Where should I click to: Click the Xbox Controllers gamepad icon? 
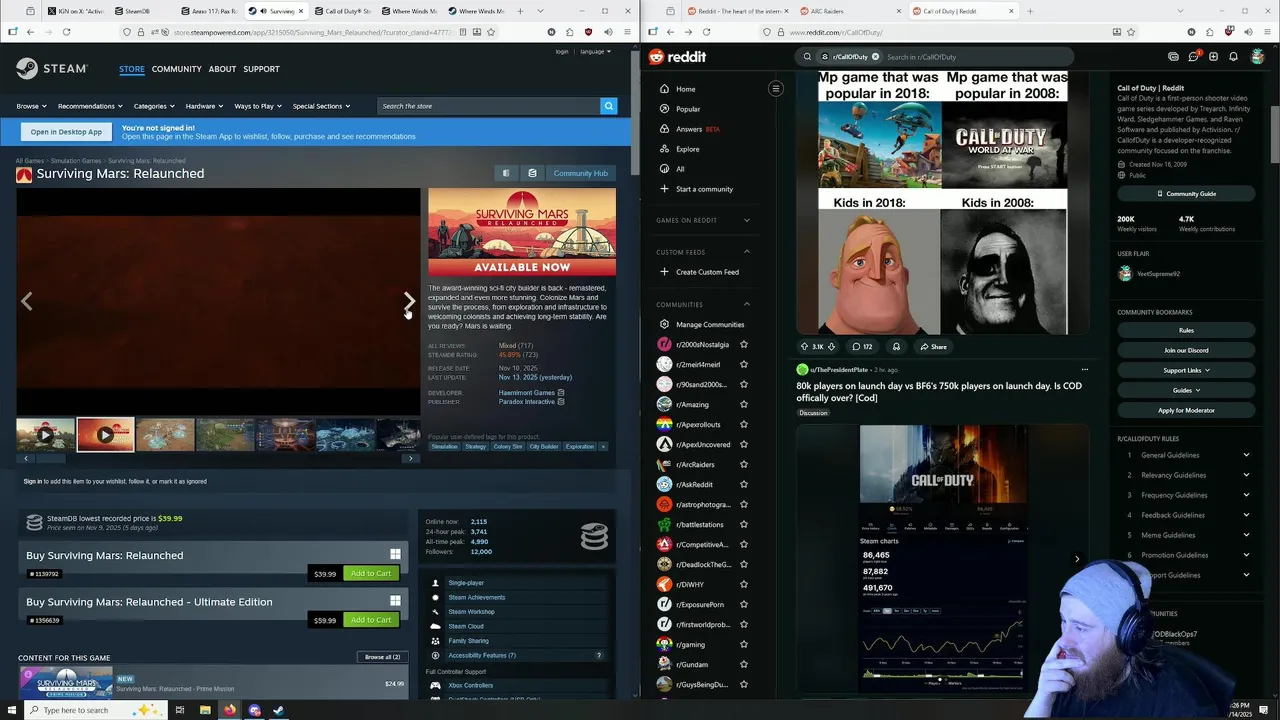(435, 685)
